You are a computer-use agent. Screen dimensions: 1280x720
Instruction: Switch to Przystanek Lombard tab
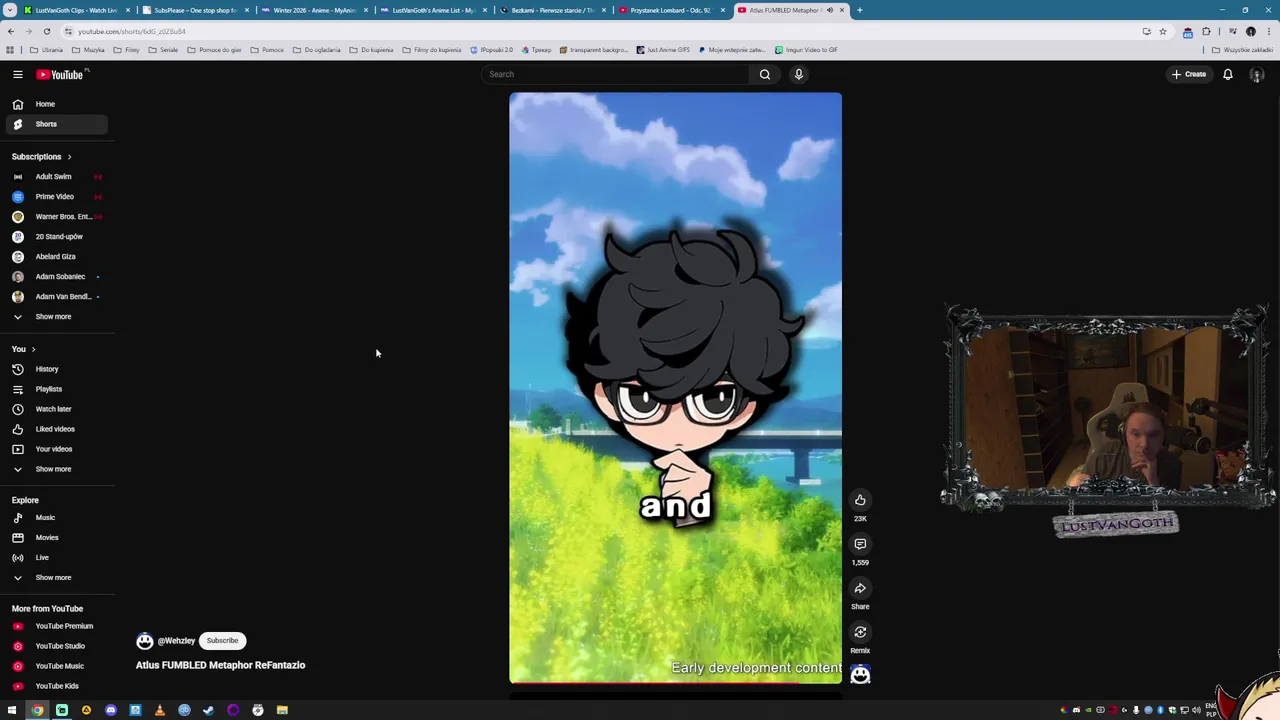(670, 10)
